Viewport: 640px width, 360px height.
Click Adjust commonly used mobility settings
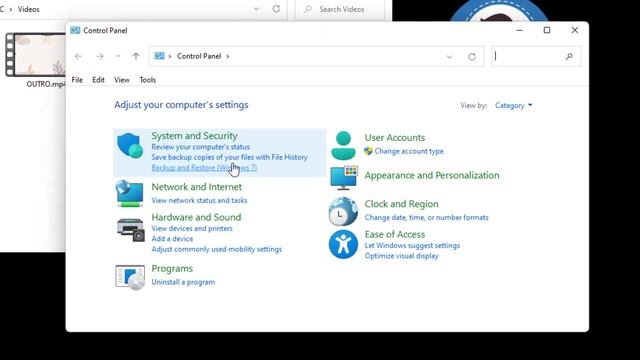(x=217, y=249)
